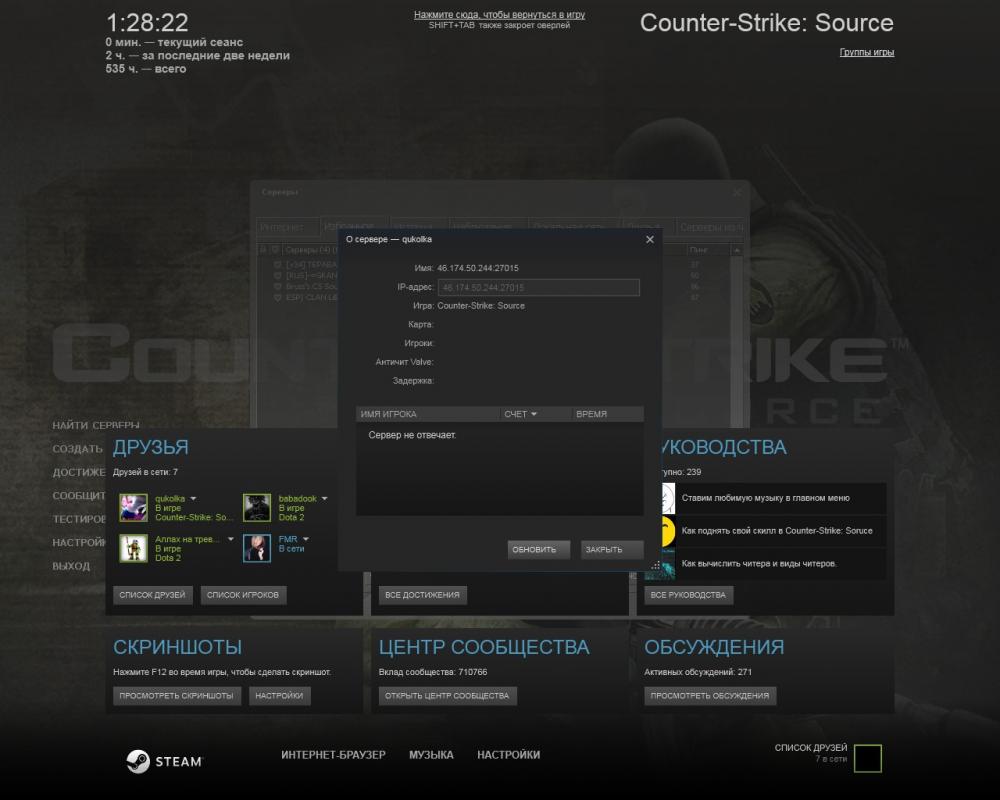This screenshot has width=1000, height=800.
Task: Open МУЗЫКА in bottom bar
Action: point(431,755)
